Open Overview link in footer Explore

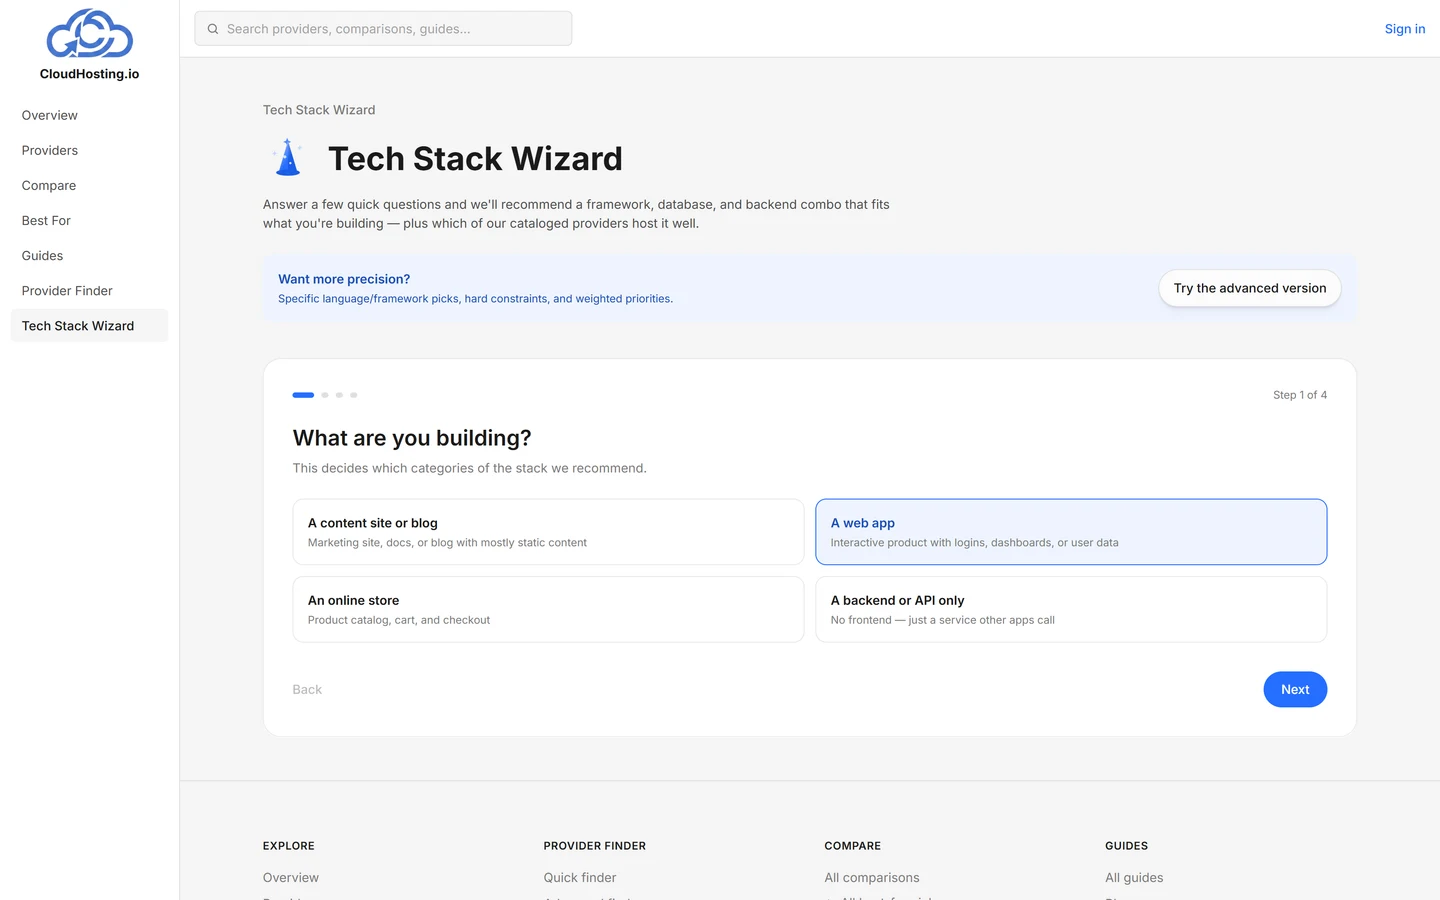tap(291, 877)
